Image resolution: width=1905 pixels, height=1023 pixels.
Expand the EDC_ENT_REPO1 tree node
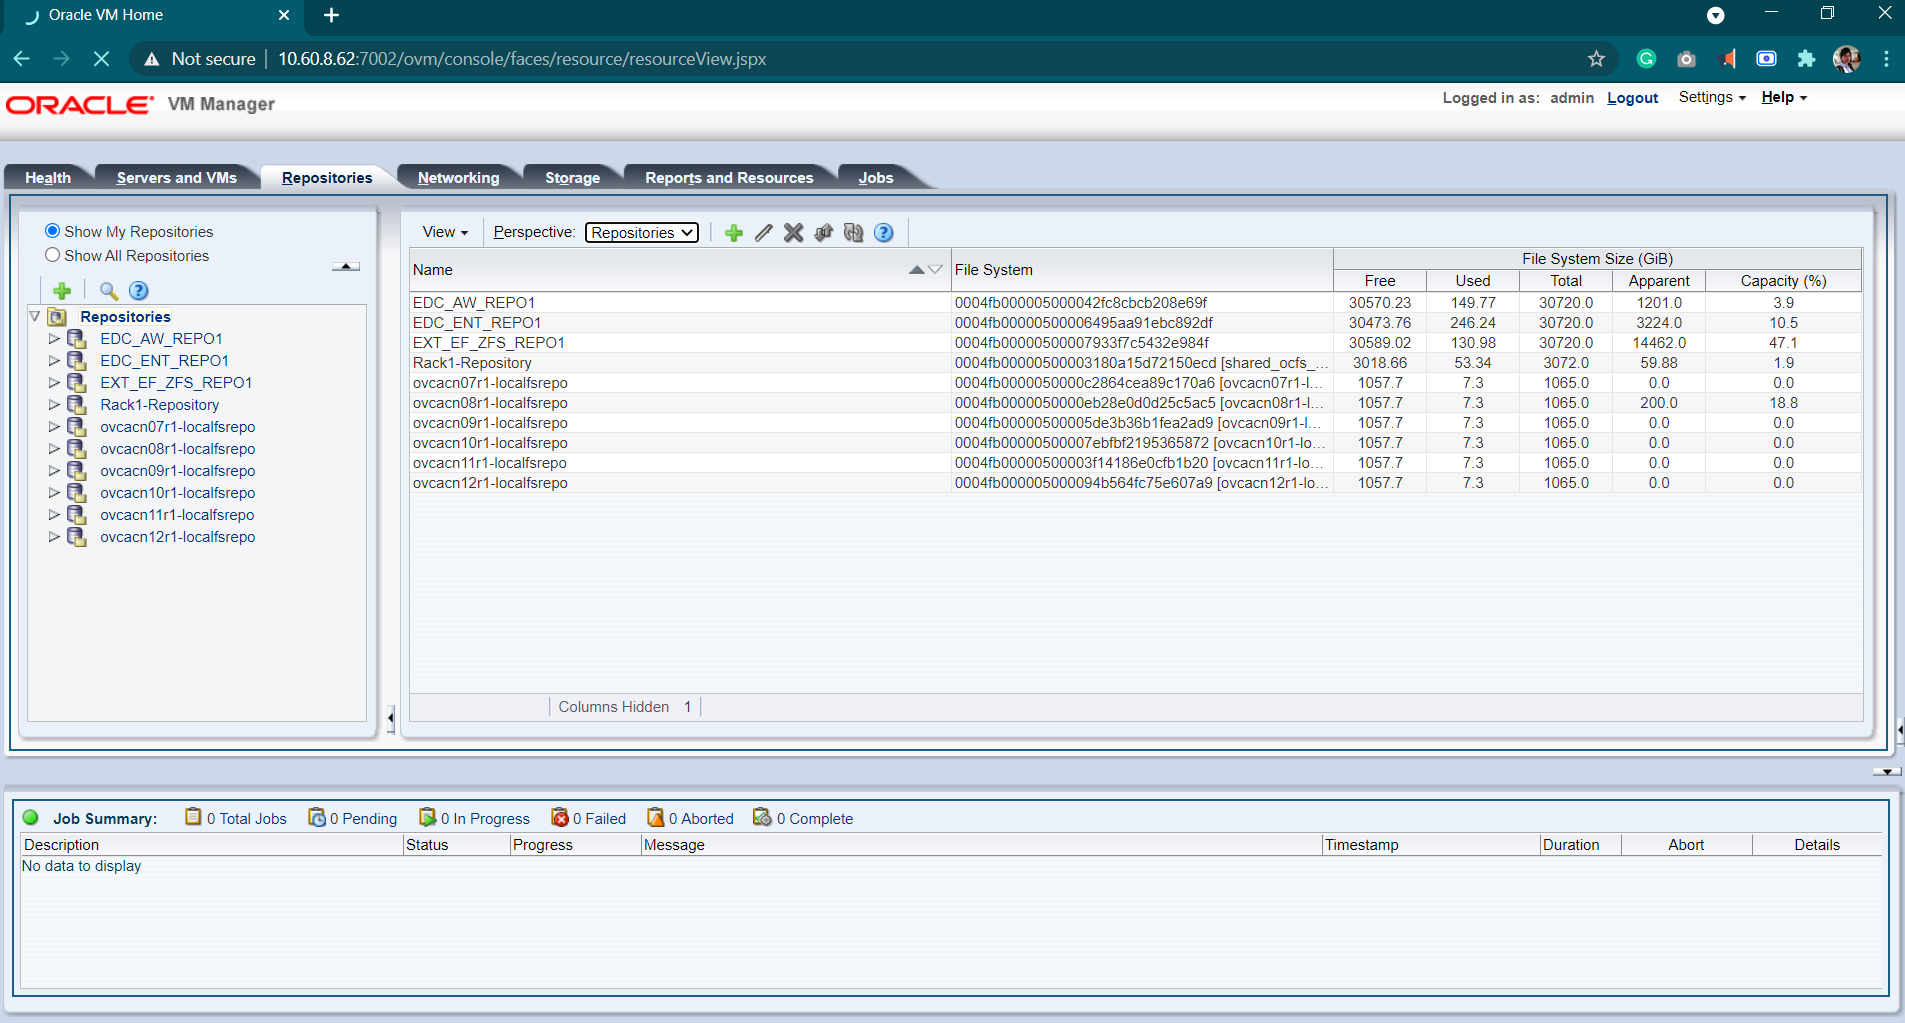(54, 361)
